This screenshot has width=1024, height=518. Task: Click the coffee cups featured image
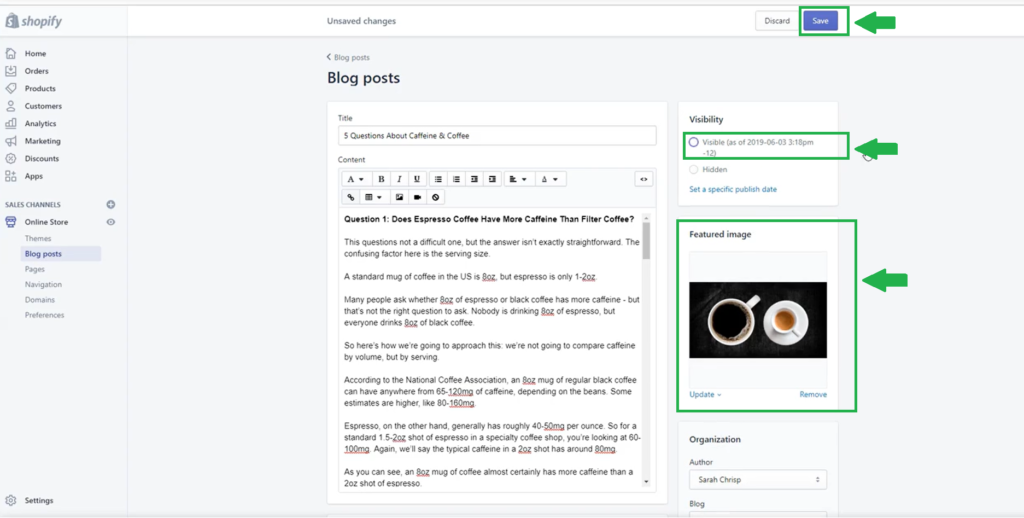tap(758, 320)
